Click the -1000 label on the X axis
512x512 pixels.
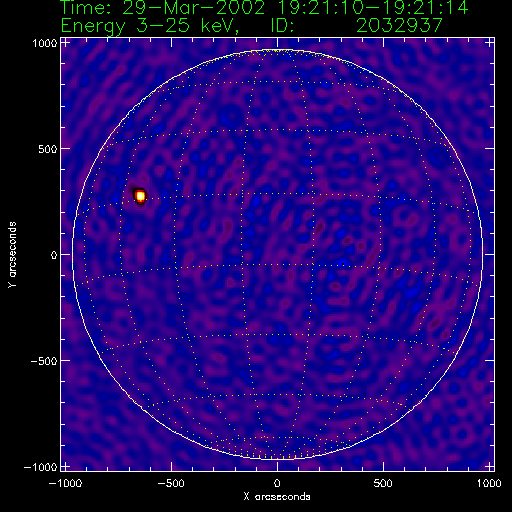(x=65, y=483)
